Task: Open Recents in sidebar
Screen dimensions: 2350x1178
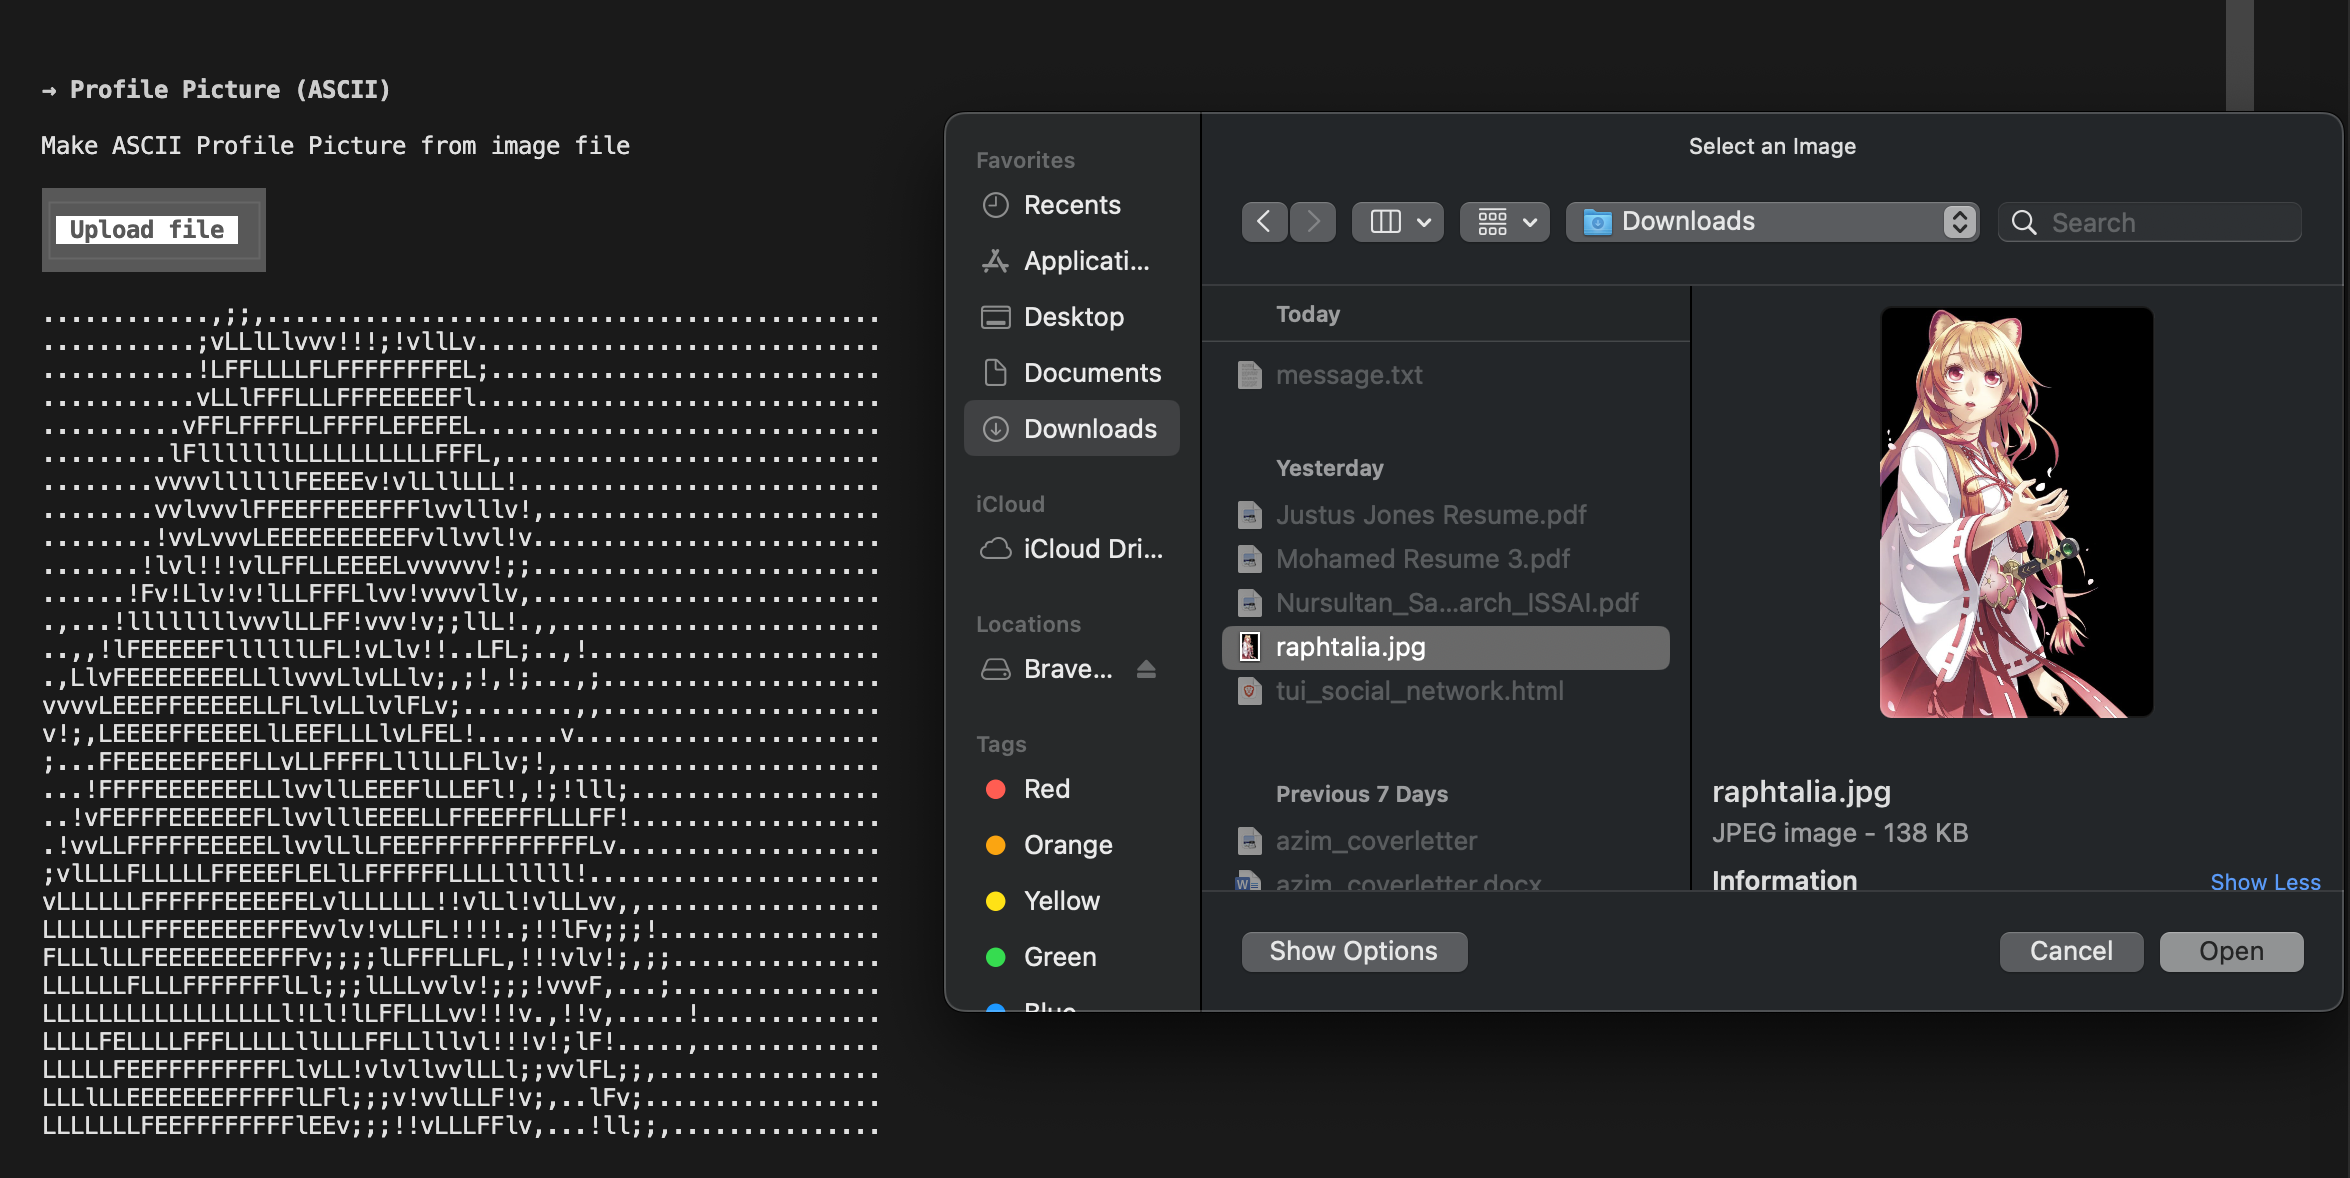Action: pos(1071,205)
